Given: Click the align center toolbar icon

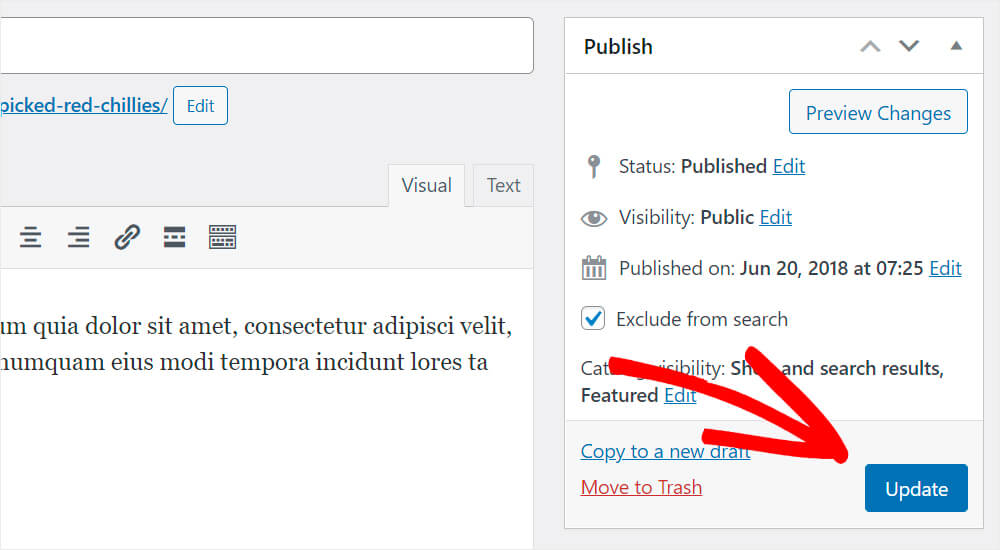Looking at the screenshot, I should pyautogui.click(x=31, y=237).
